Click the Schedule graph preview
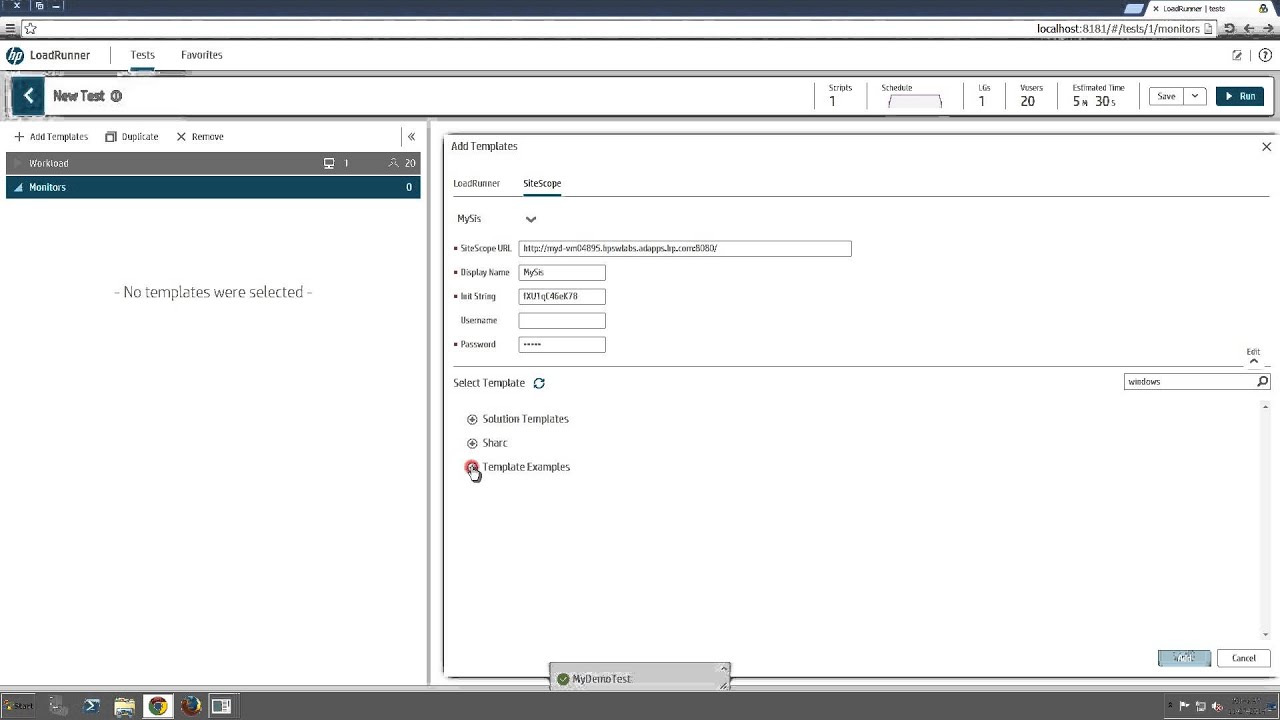Screen dimensions: 1280x720 (914, 101)
